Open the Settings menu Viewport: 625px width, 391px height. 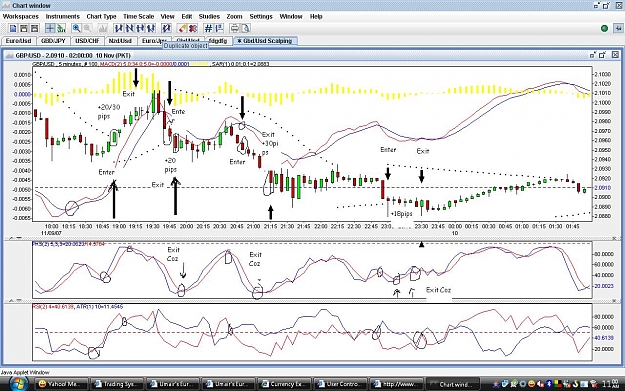[x=261, y=16]
